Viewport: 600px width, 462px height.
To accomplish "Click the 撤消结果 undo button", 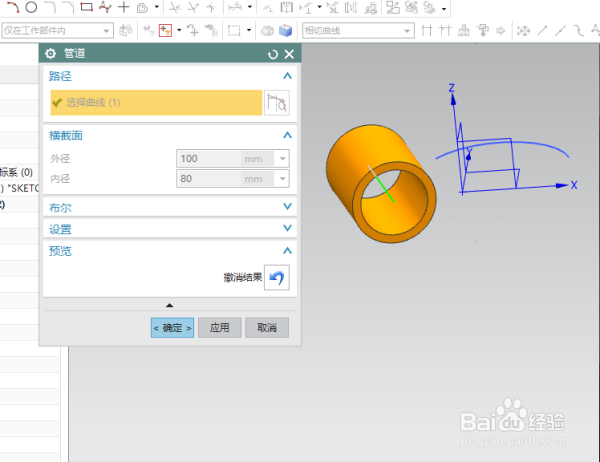I will coord(277,278).
